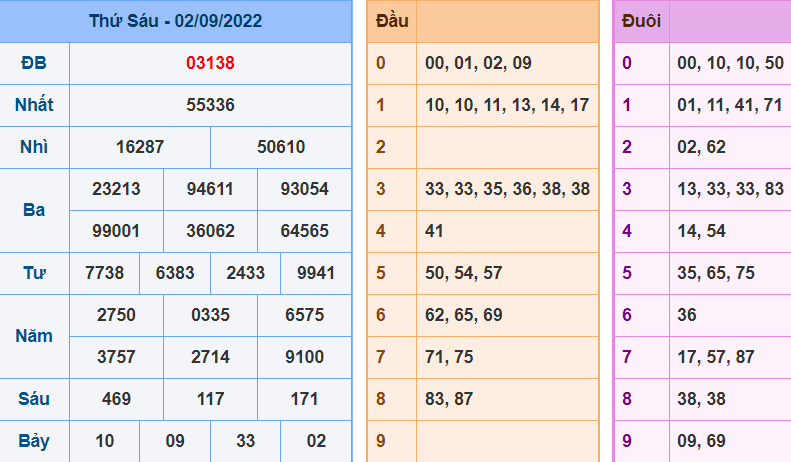Viewport: 791px width, 462px height.
Task: Click Bảy prize number 09
Action: click(x=175, y=441)
